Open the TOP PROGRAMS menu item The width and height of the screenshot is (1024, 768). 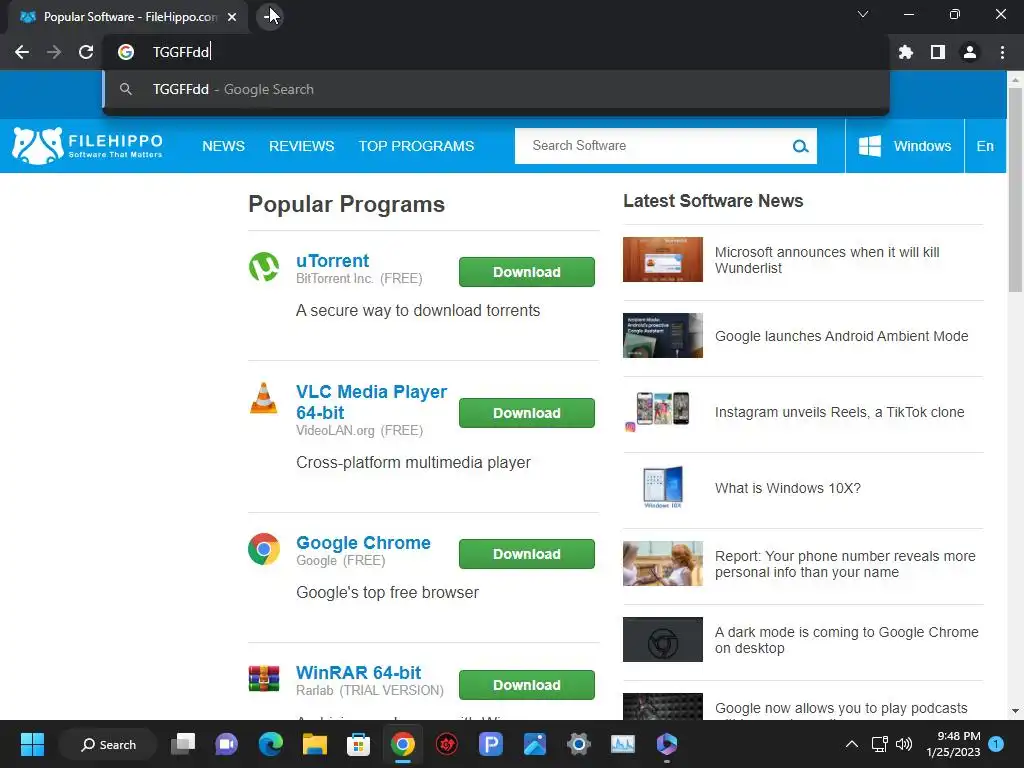tap(416, 146)
